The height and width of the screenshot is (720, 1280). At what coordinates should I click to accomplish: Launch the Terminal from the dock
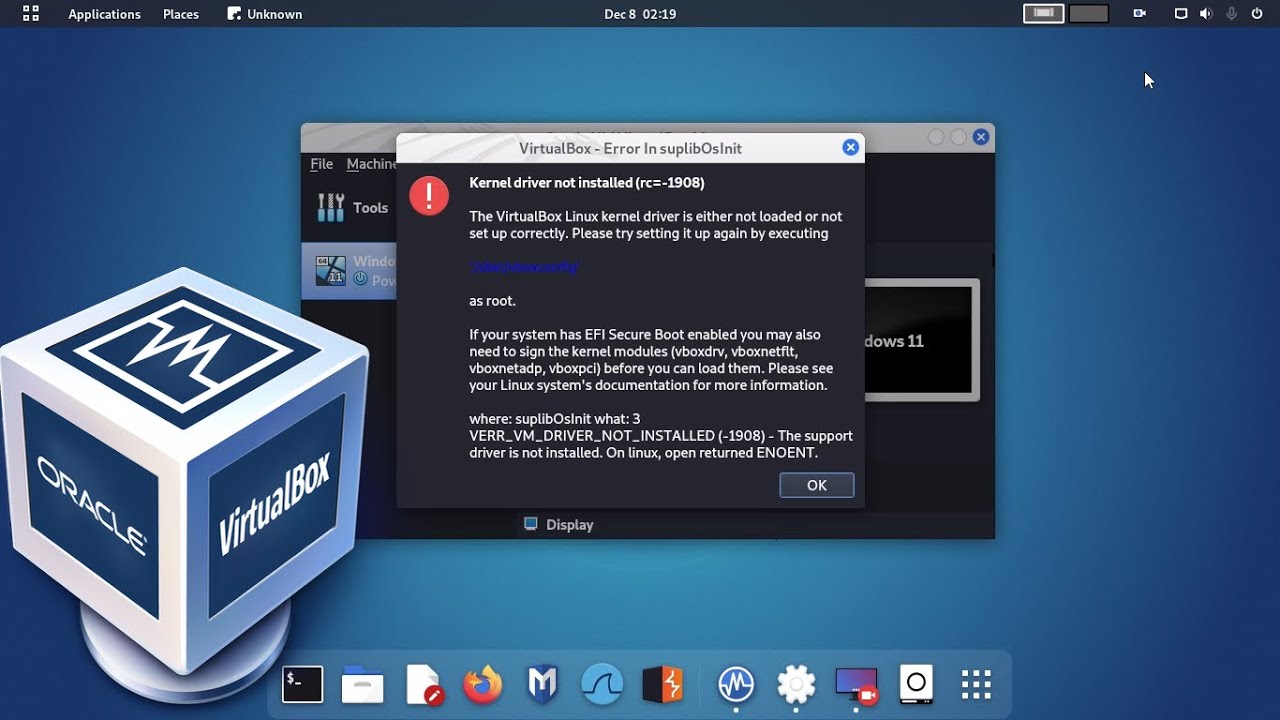pyautogui.click(x=303, y=684)
